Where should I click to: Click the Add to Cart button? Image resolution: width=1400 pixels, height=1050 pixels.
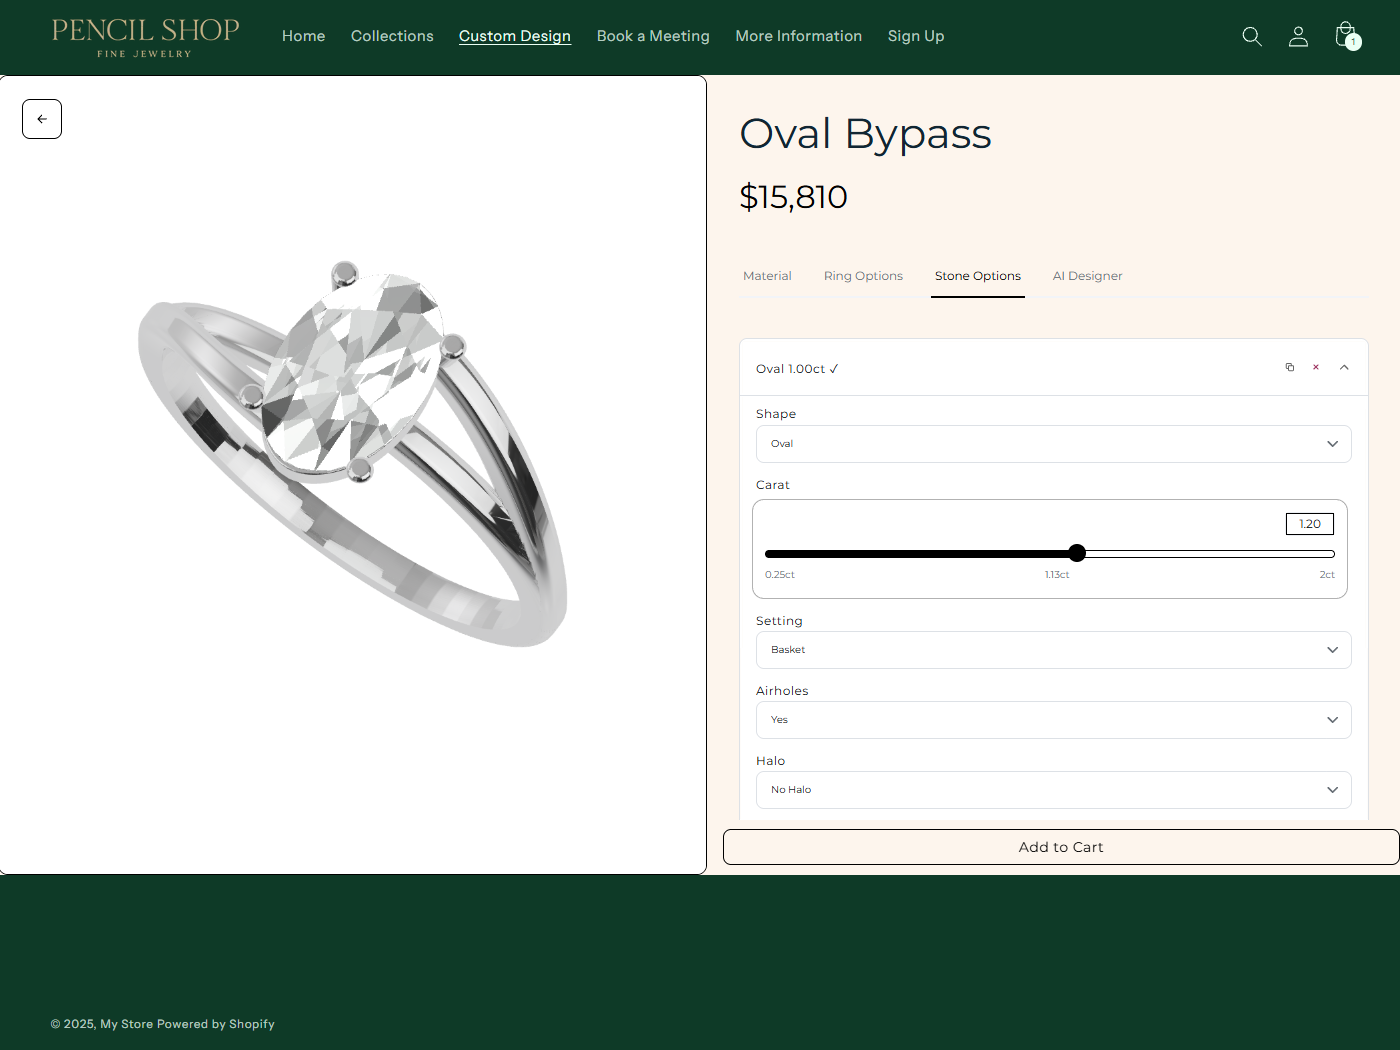(1060, 846)
